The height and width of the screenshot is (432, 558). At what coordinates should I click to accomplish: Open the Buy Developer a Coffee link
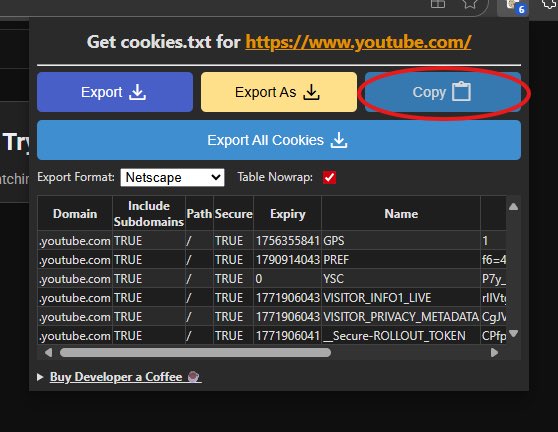pyautogui.click(x=126, y=377)
